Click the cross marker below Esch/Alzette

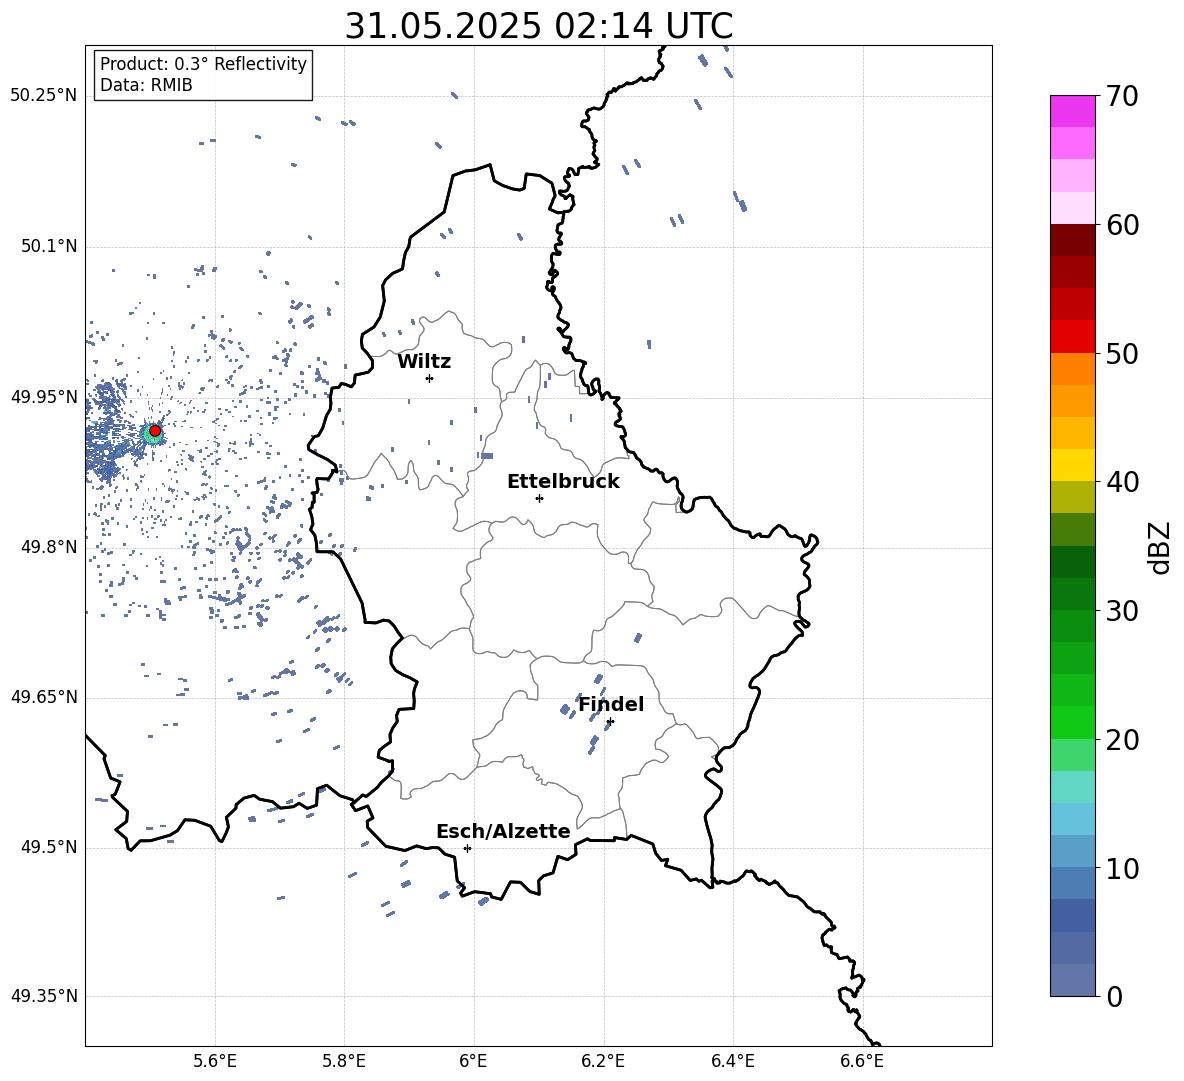pos(467,848)
